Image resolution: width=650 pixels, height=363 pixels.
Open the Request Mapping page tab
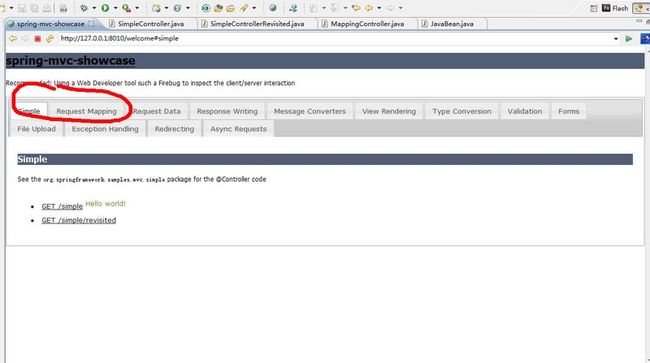(86, 111)
